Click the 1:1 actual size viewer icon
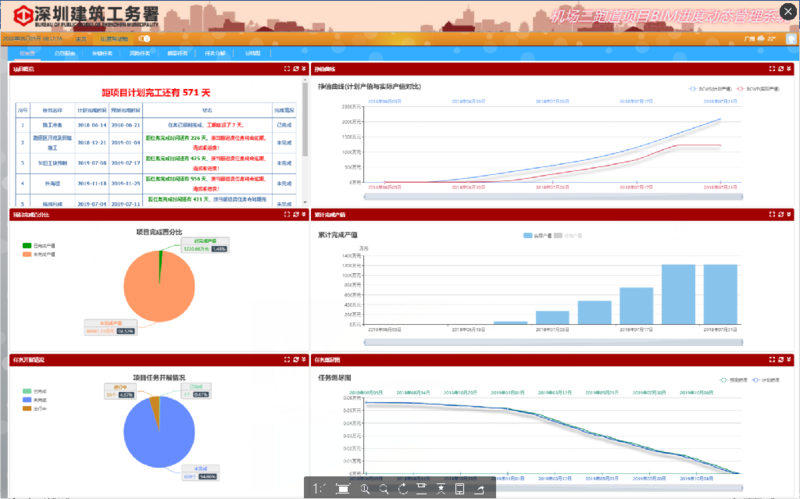Image resolution: width=800 pixels, height=499 pixels. (x=319, y=488)
